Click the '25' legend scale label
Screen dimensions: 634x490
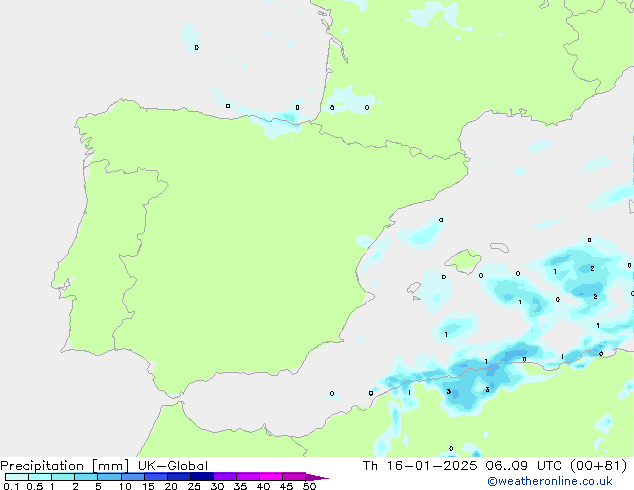[194, 486]
